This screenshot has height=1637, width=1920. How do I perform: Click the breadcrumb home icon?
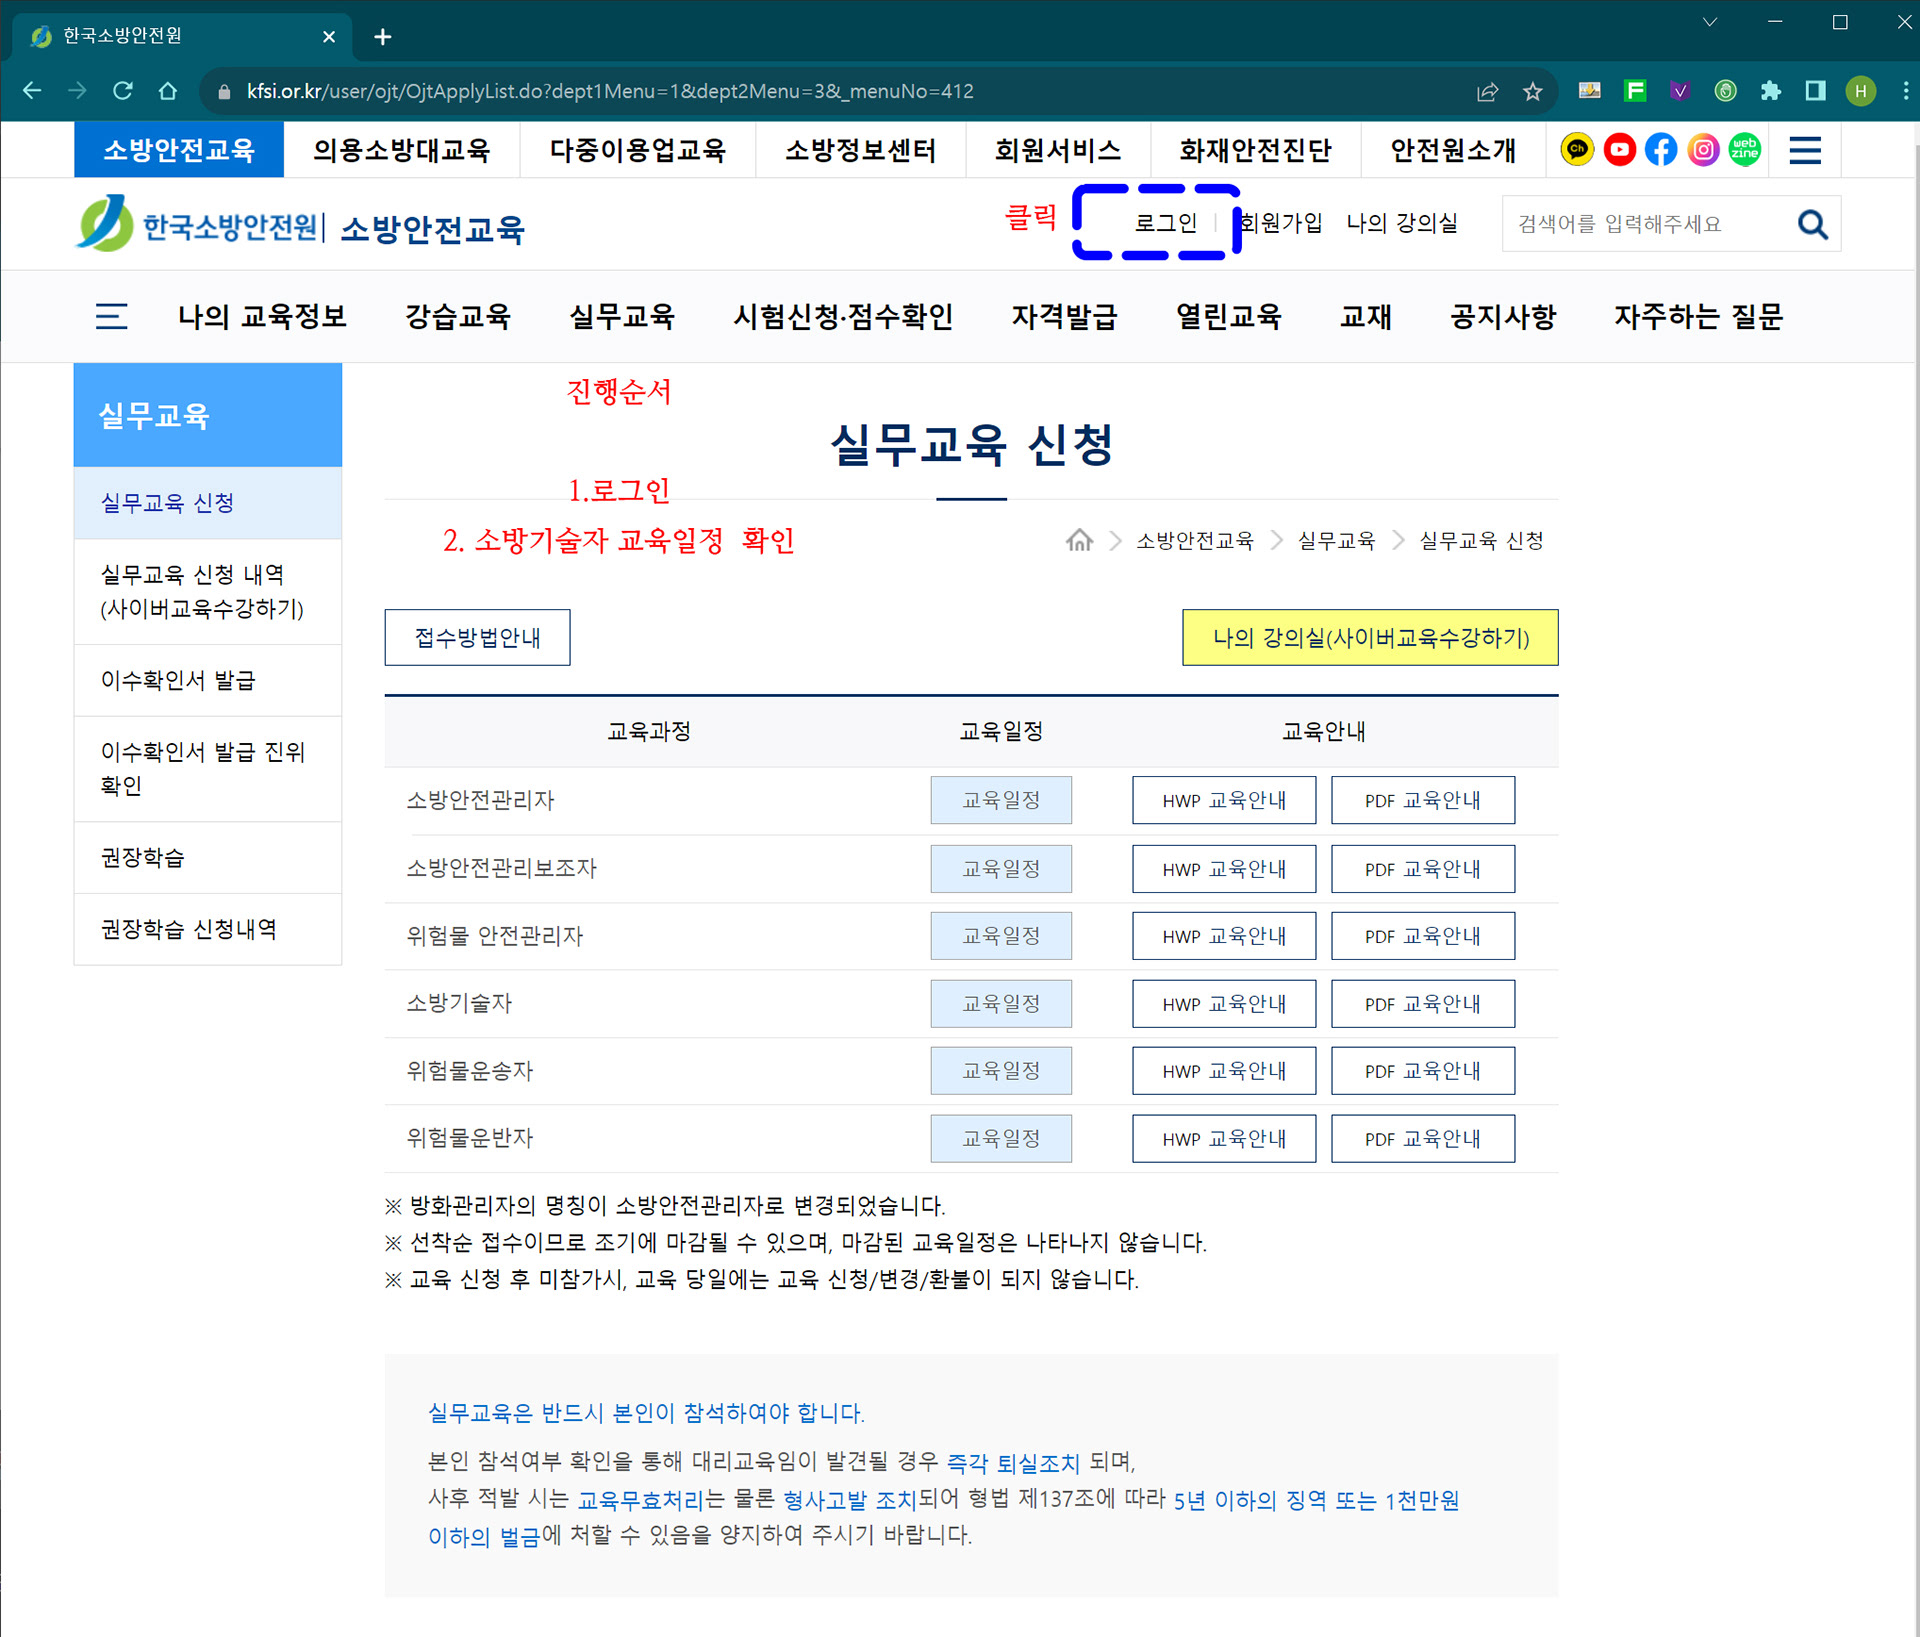click(1079, 541)
